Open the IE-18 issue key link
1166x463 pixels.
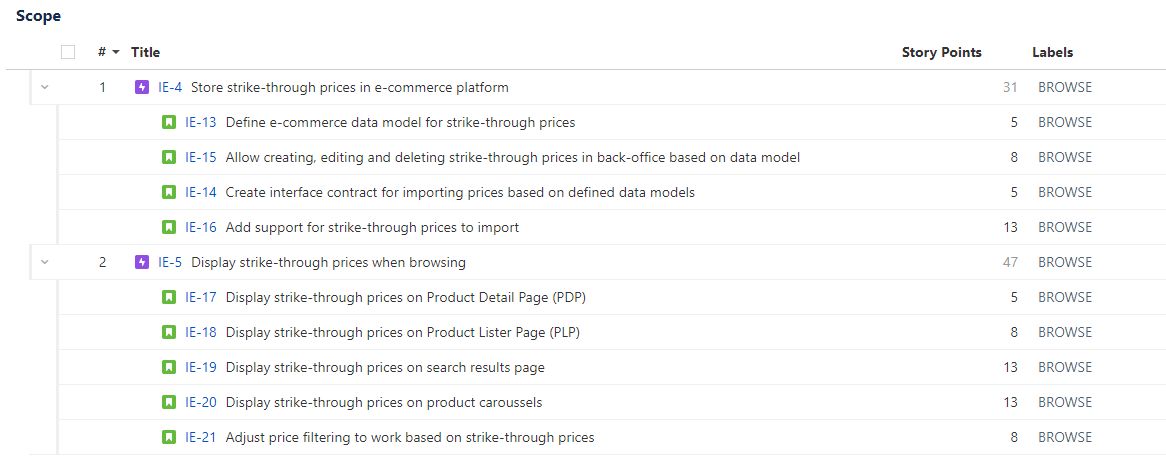coord(201,332)
